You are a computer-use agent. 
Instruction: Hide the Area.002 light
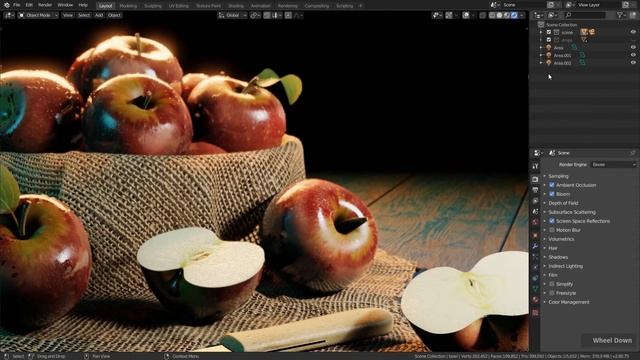[633, 63]
